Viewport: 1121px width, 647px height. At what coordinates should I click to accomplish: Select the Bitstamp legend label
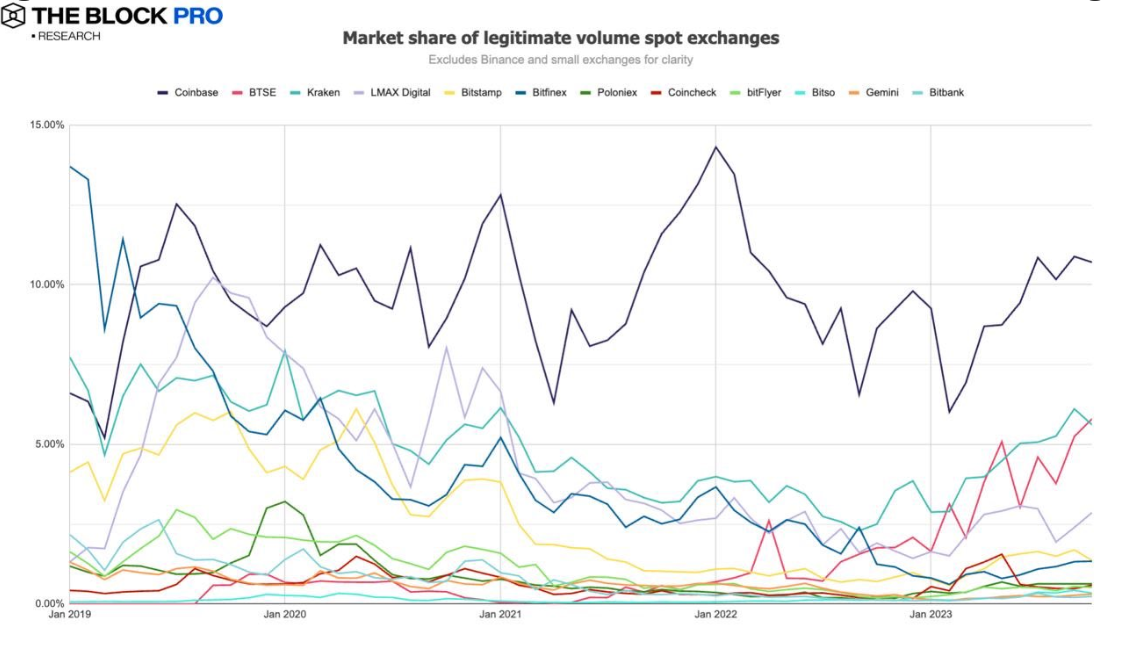(x=481, y=92)
